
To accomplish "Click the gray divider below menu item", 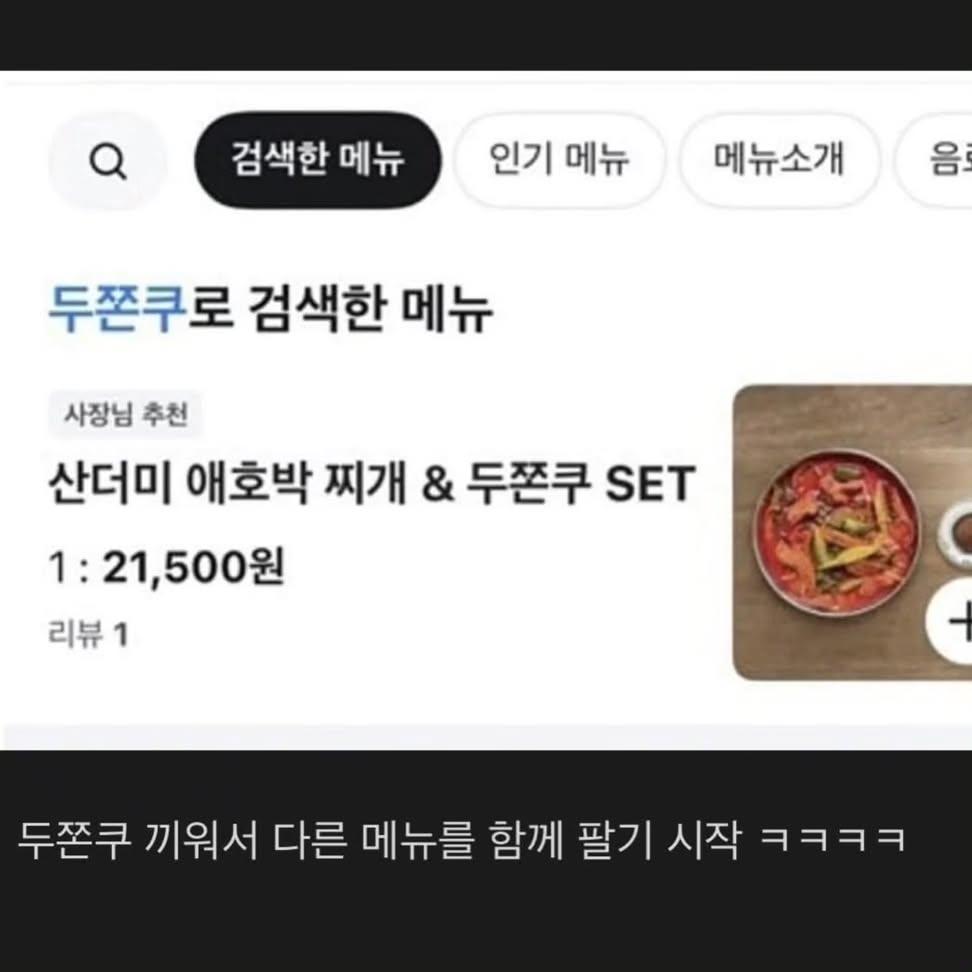I will [x=486, y=736].
